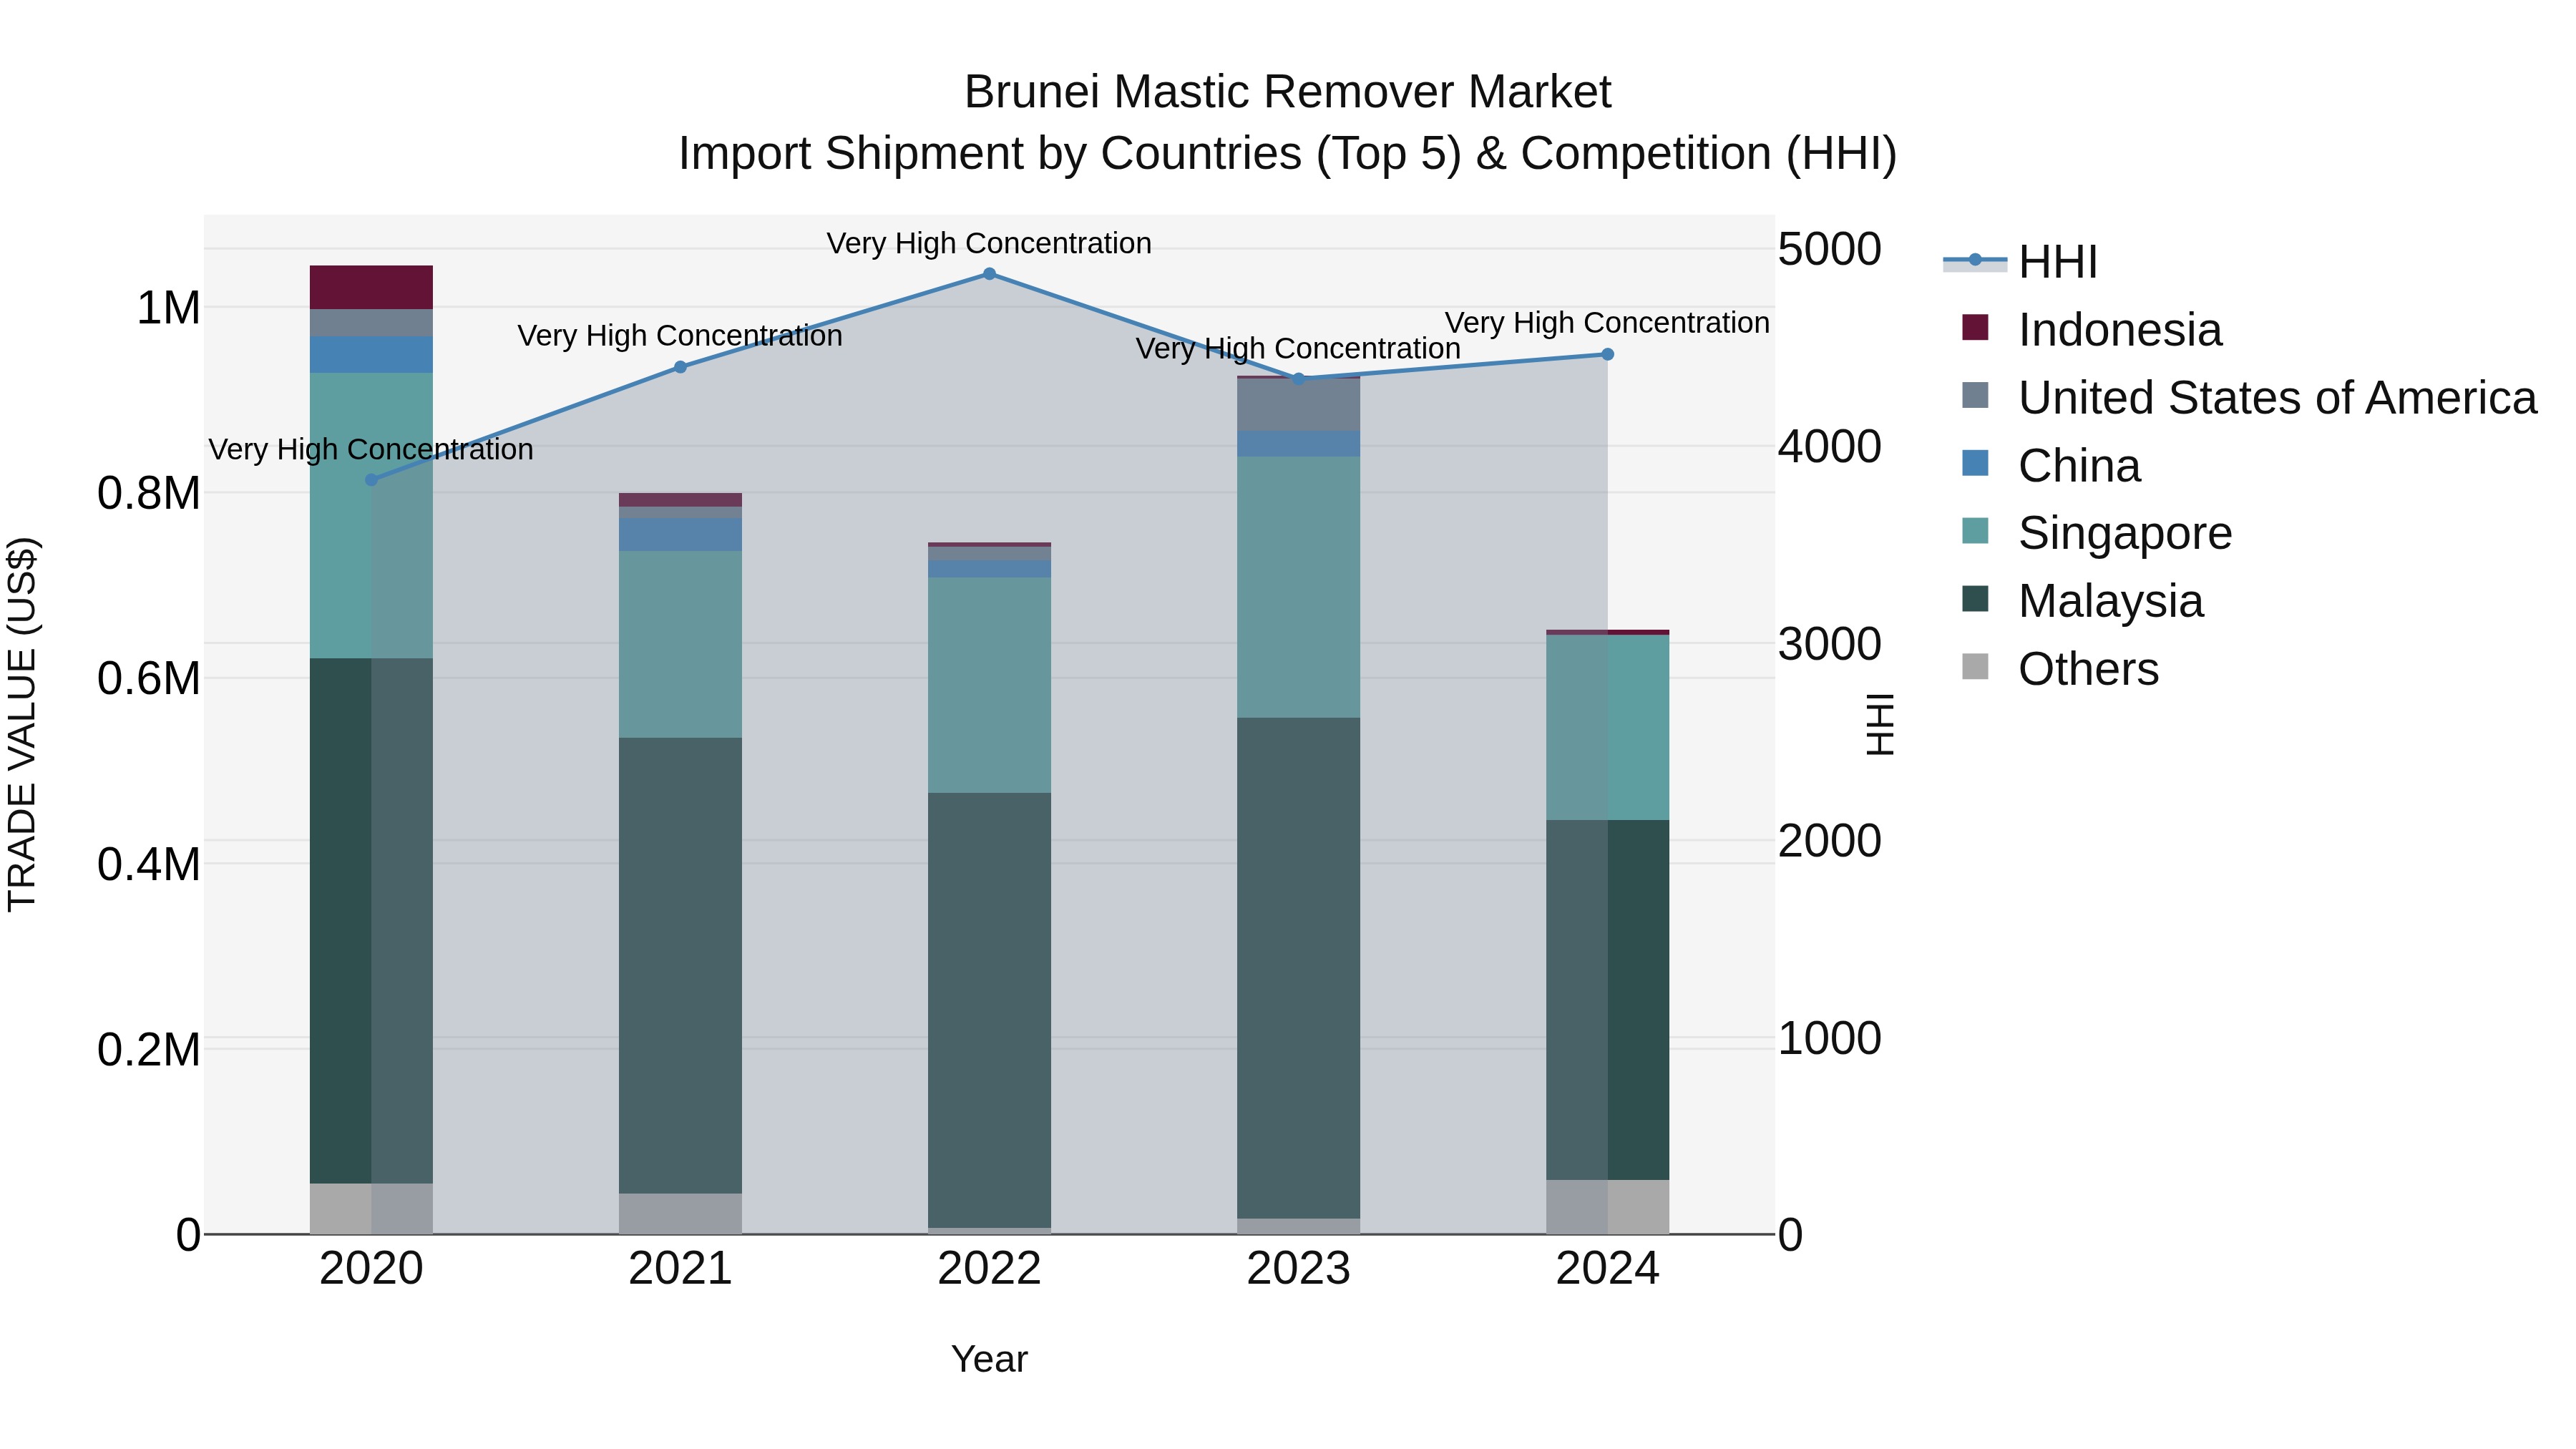Click the HHI data point for 2023
The width and height of the screenshot is (2576, 1449).
point(1299,379)
